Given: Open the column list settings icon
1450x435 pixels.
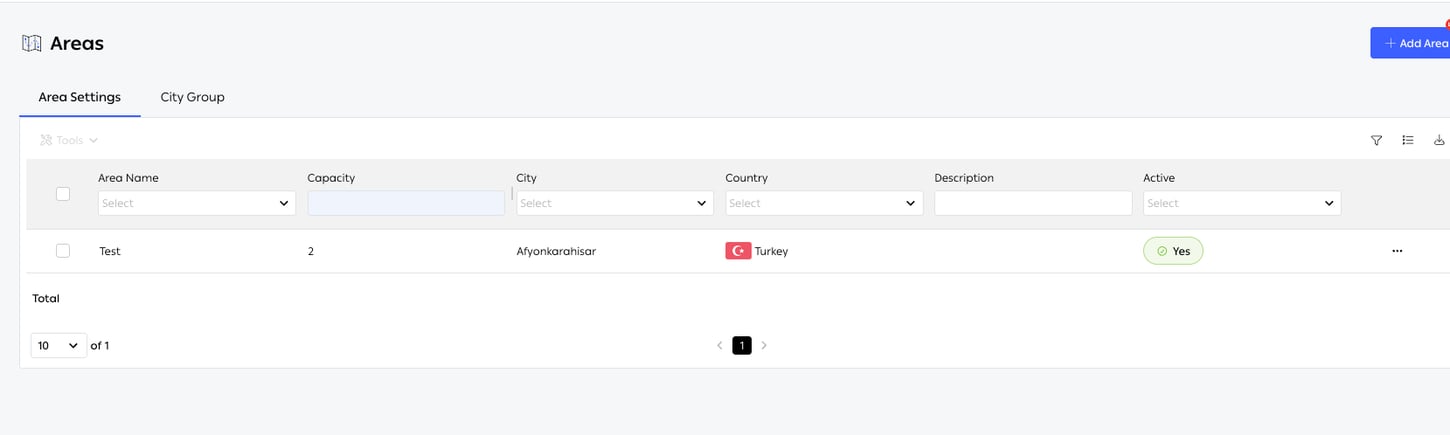Looking at the screenshot, I should (x=1408, y=141).
